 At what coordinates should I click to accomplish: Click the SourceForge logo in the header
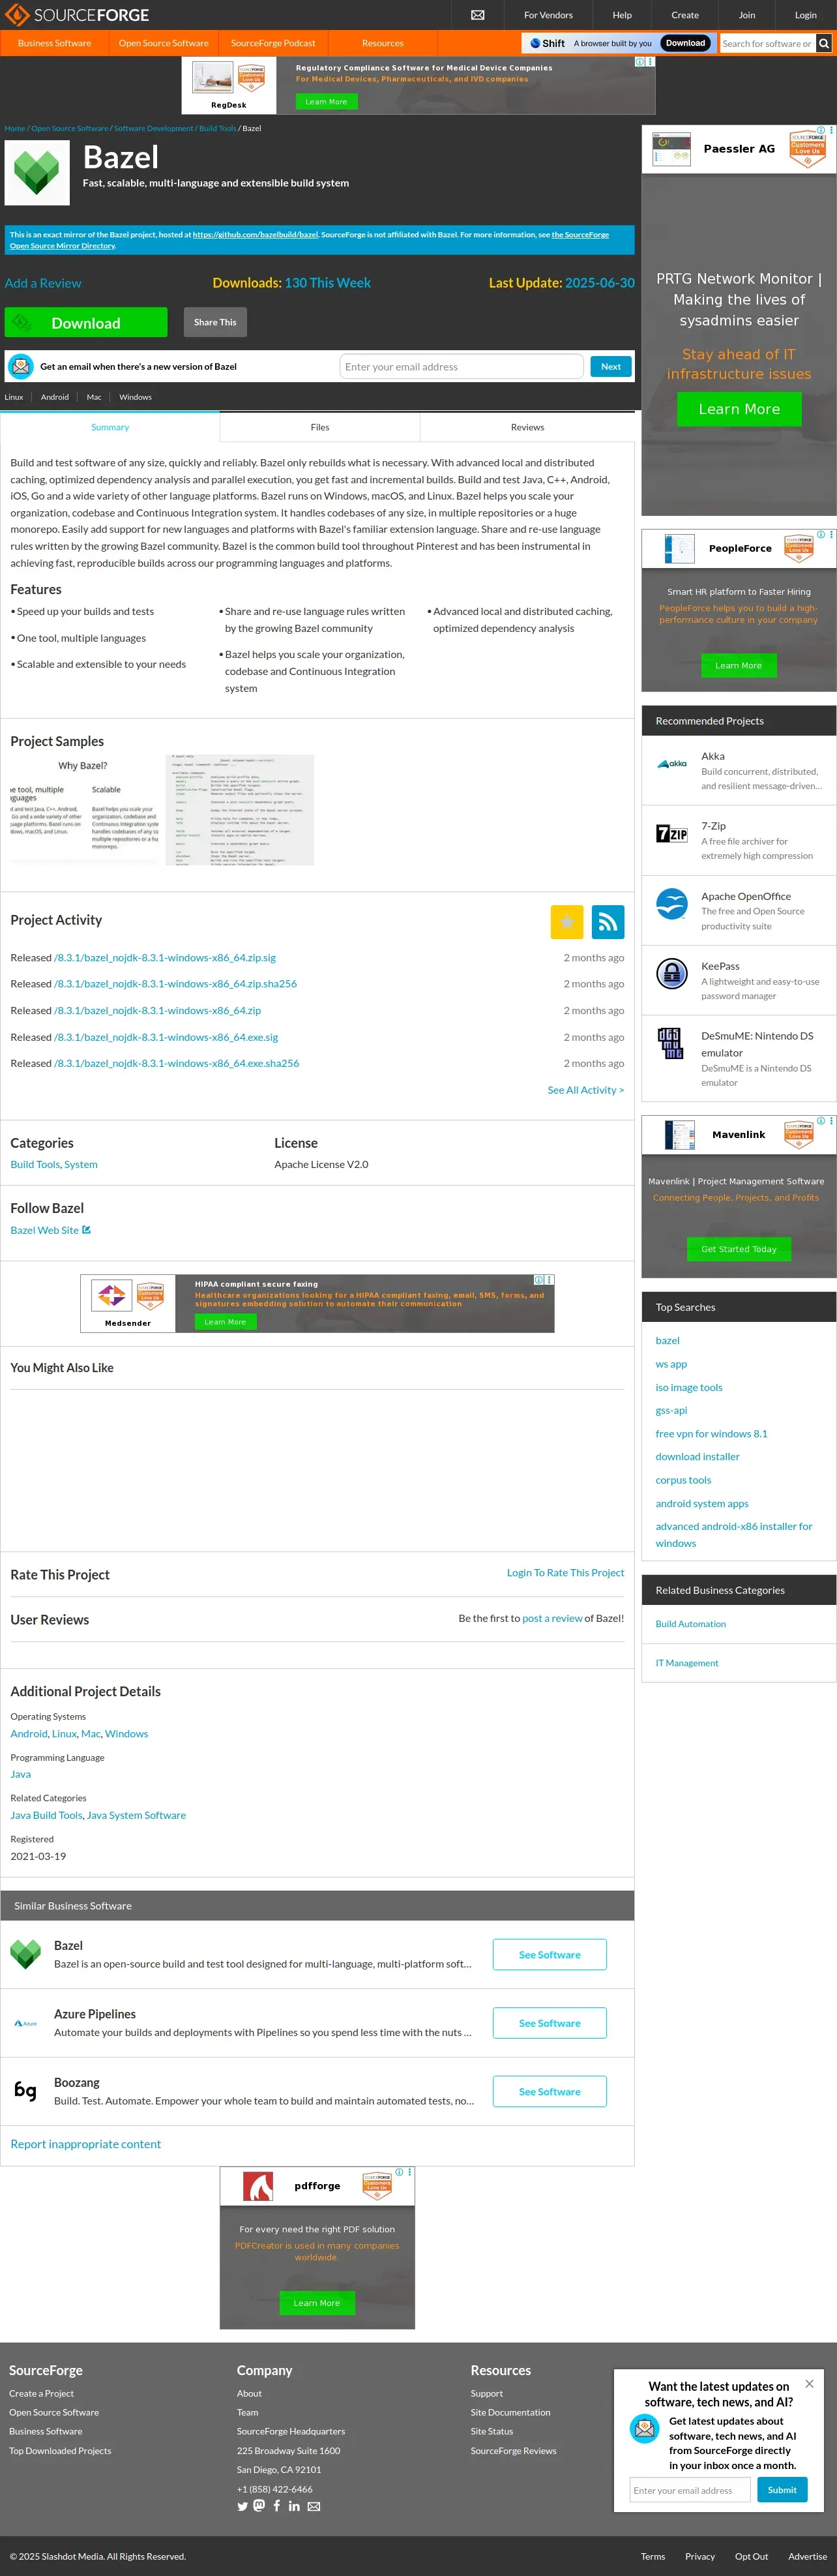pyautogui.click(x=77, y=15)
